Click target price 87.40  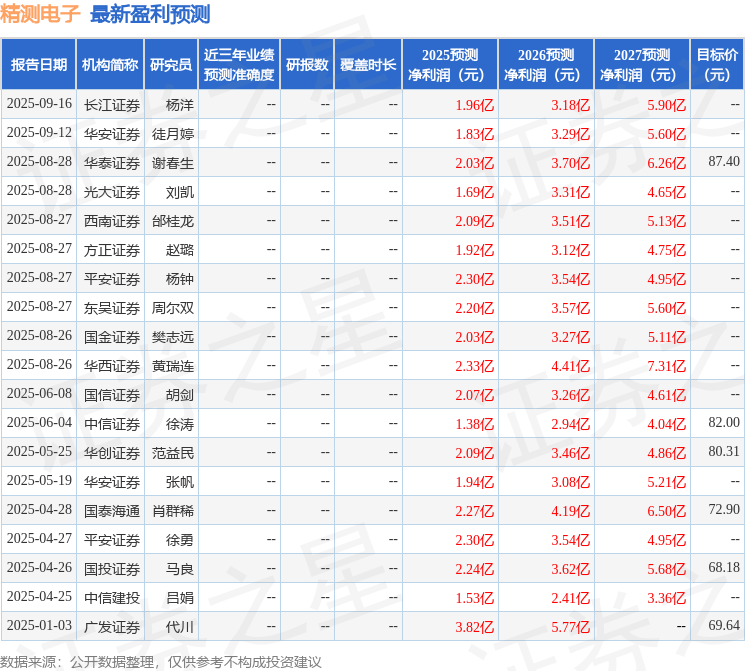coord(724,162)
